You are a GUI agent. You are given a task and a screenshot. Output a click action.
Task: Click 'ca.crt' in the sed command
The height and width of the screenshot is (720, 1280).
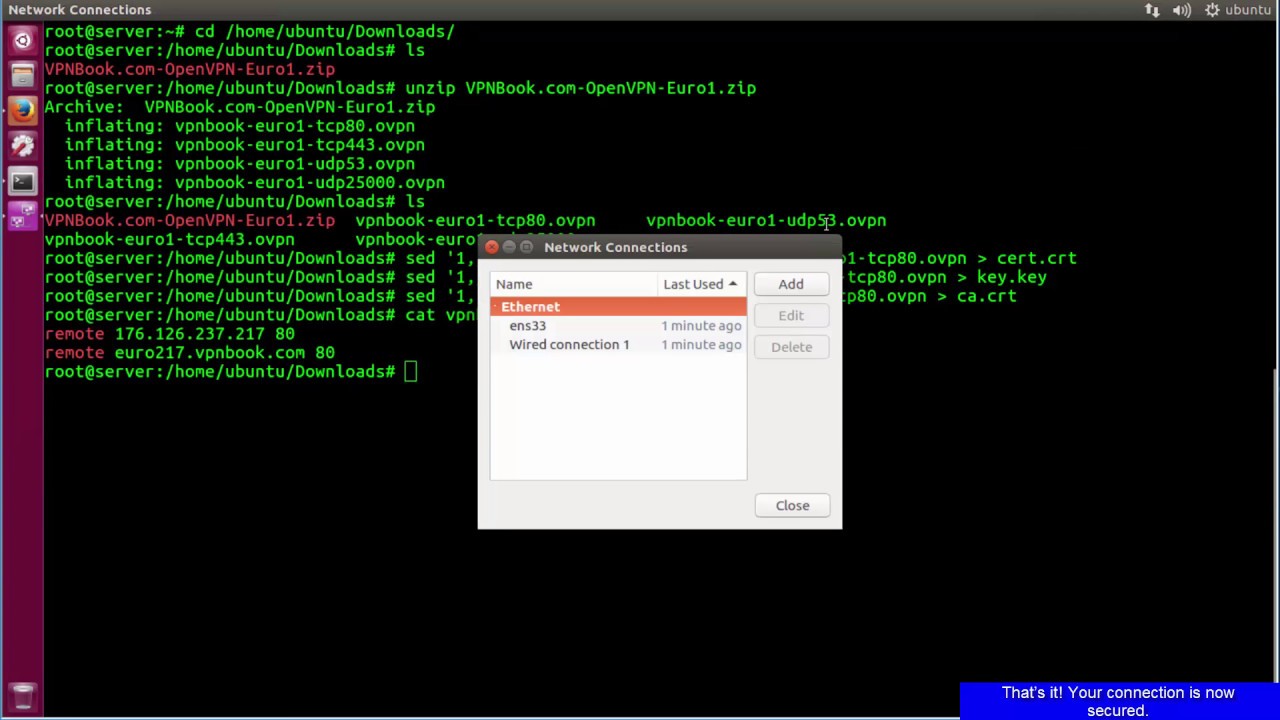[987, 296]
